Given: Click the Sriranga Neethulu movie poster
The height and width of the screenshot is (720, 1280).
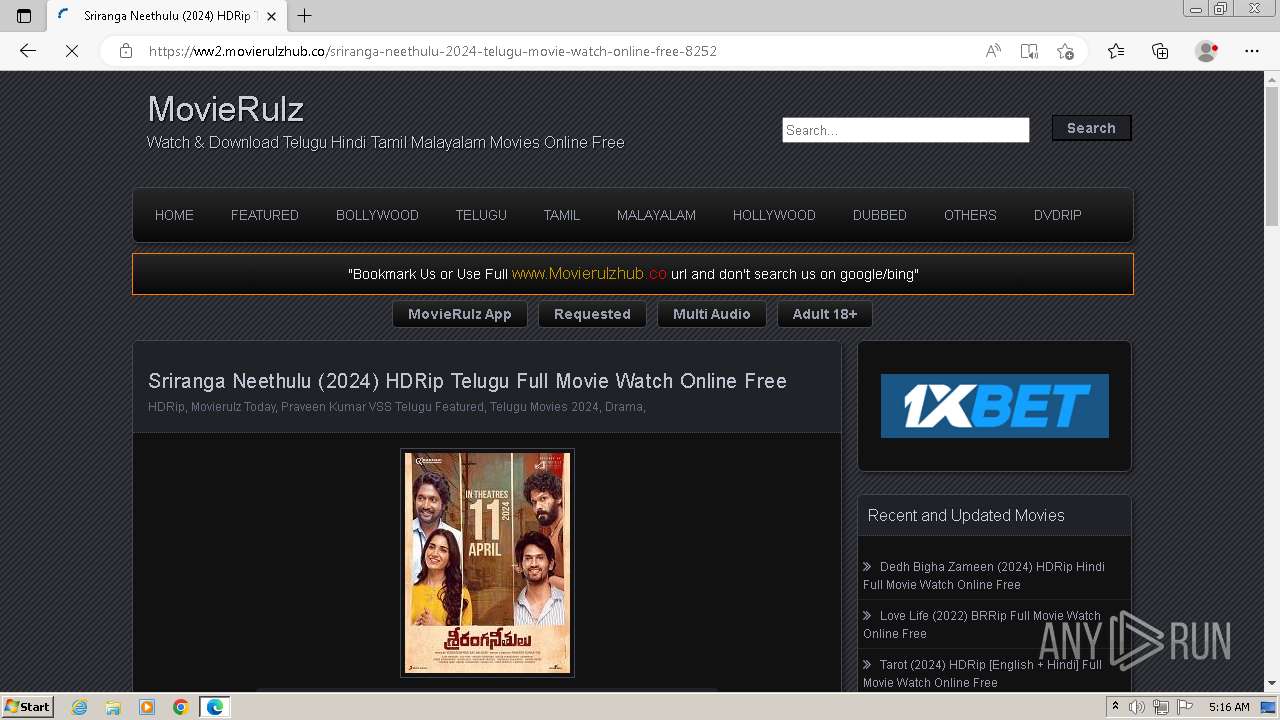Looking at the screenshot, I should click(x=487, y=563).
